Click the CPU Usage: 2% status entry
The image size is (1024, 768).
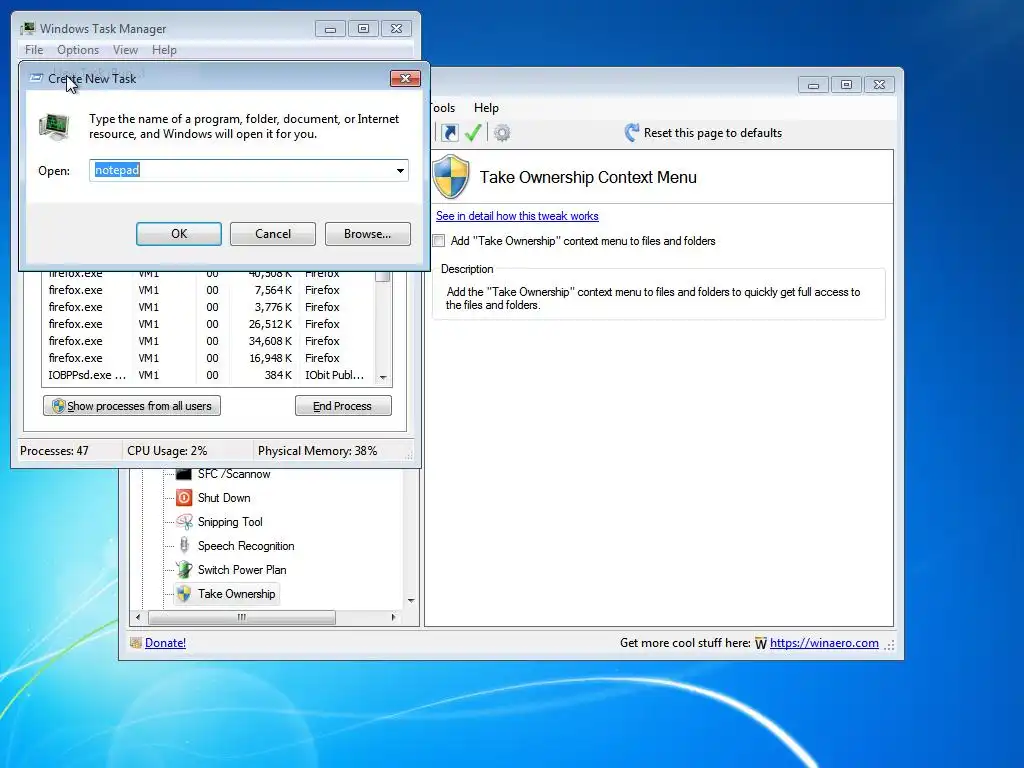[167, 451]
